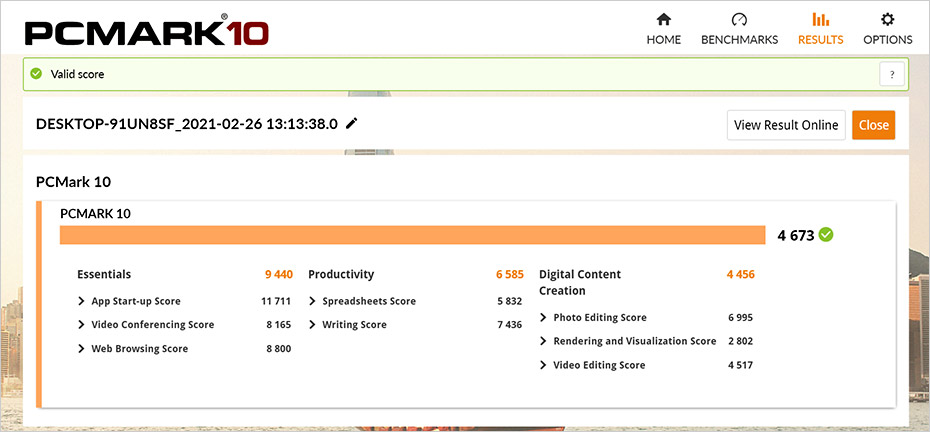Image resolution: width=930 pixels, height=432 pixels.
Task: Expand Spreadsheets Score chevron
Action: click(x=313, y=301)
